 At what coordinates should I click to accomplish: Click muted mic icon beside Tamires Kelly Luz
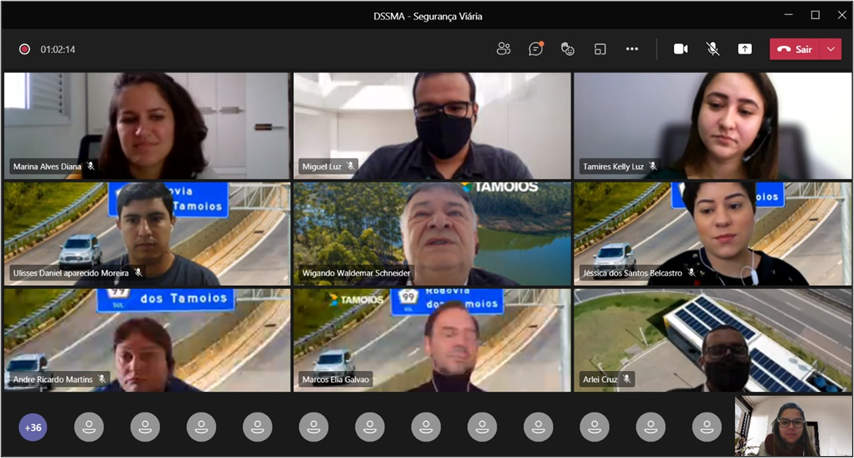pos(653,166)
